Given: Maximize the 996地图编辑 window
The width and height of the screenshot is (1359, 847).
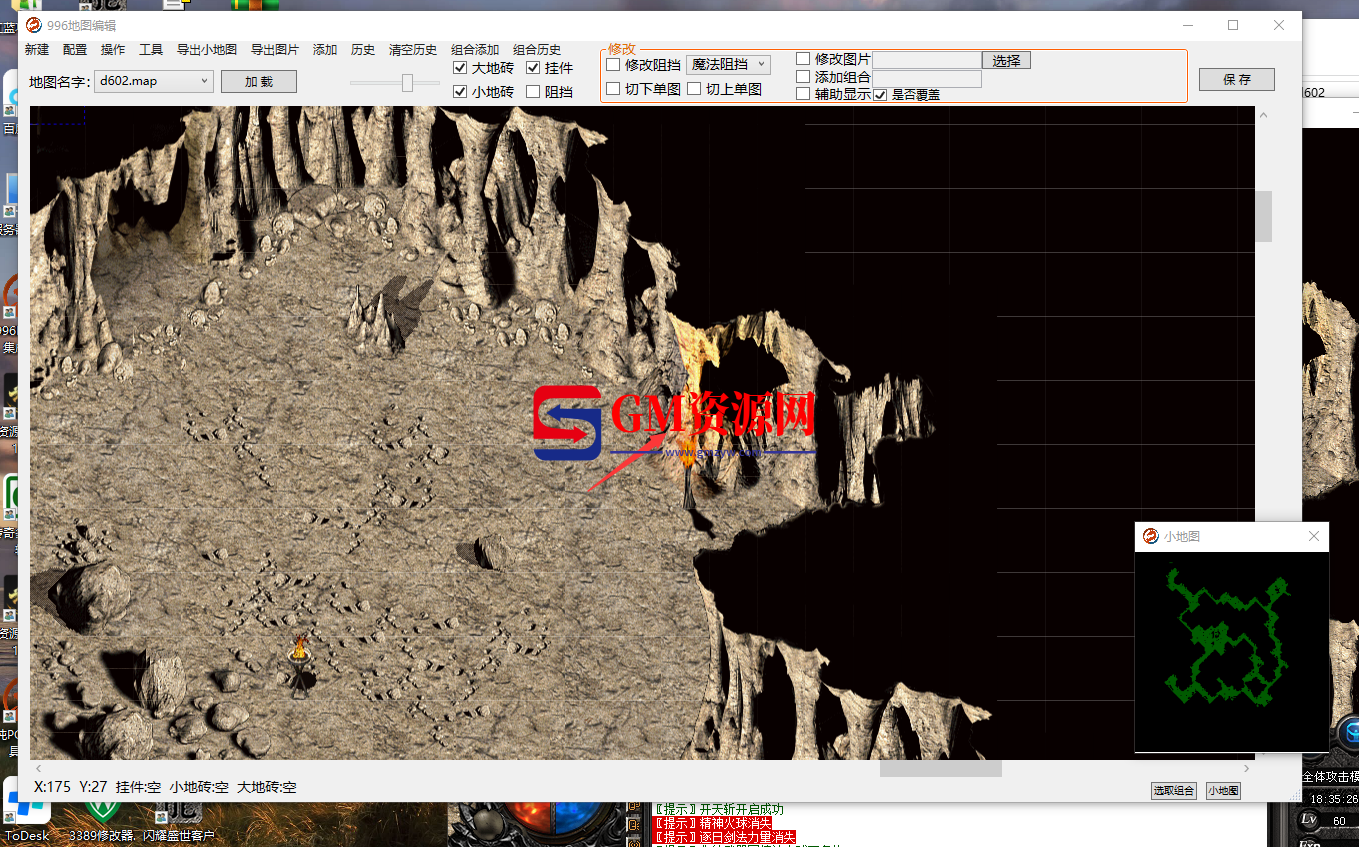Looking at the screenshot, I should click(1233, 25).
